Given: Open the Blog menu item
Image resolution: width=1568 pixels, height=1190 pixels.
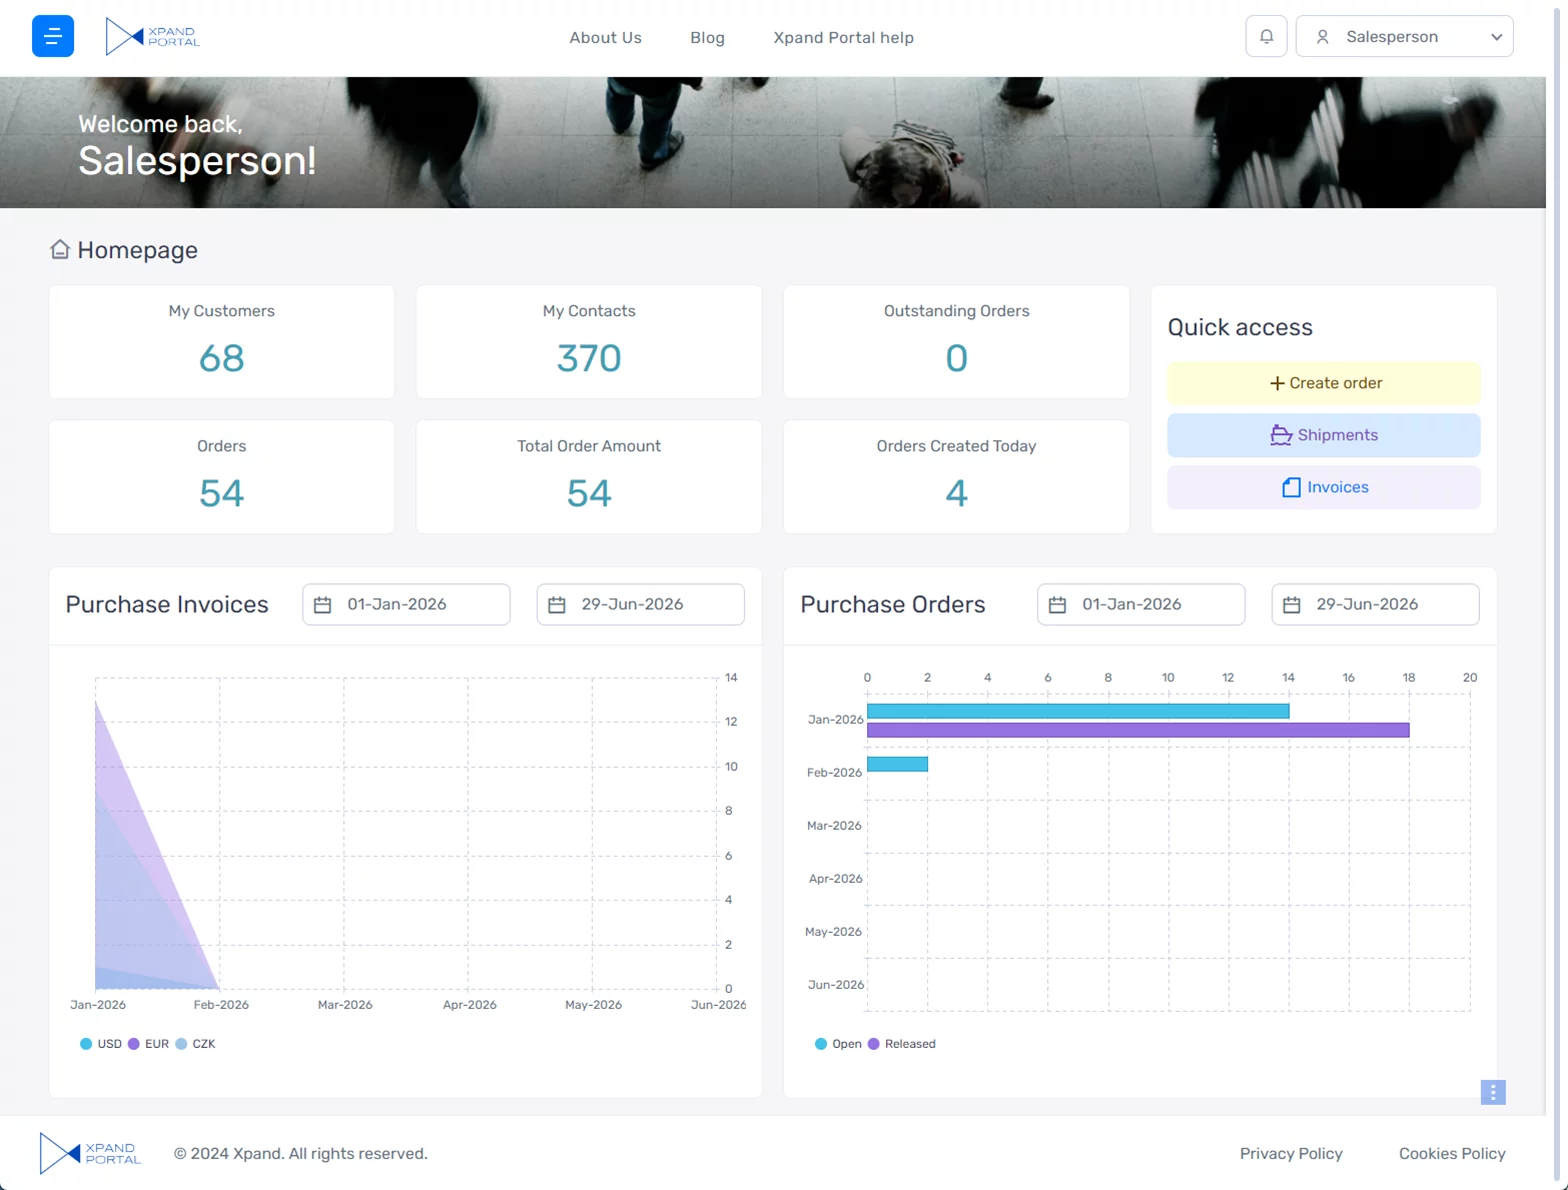Looking at the screenshot, I should click(x=707, y=38).
